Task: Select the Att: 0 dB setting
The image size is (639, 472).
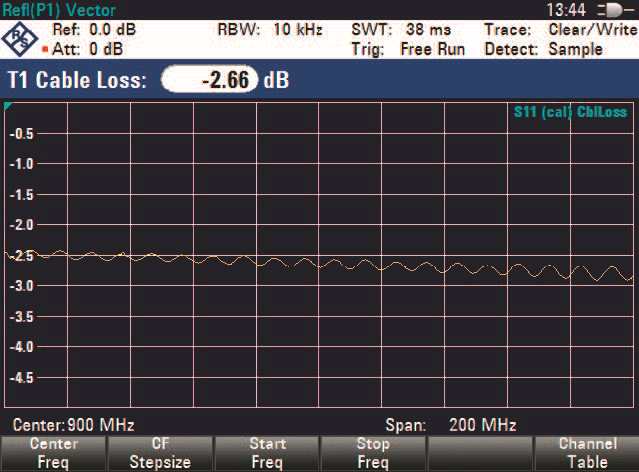Action: coord(88,49)
